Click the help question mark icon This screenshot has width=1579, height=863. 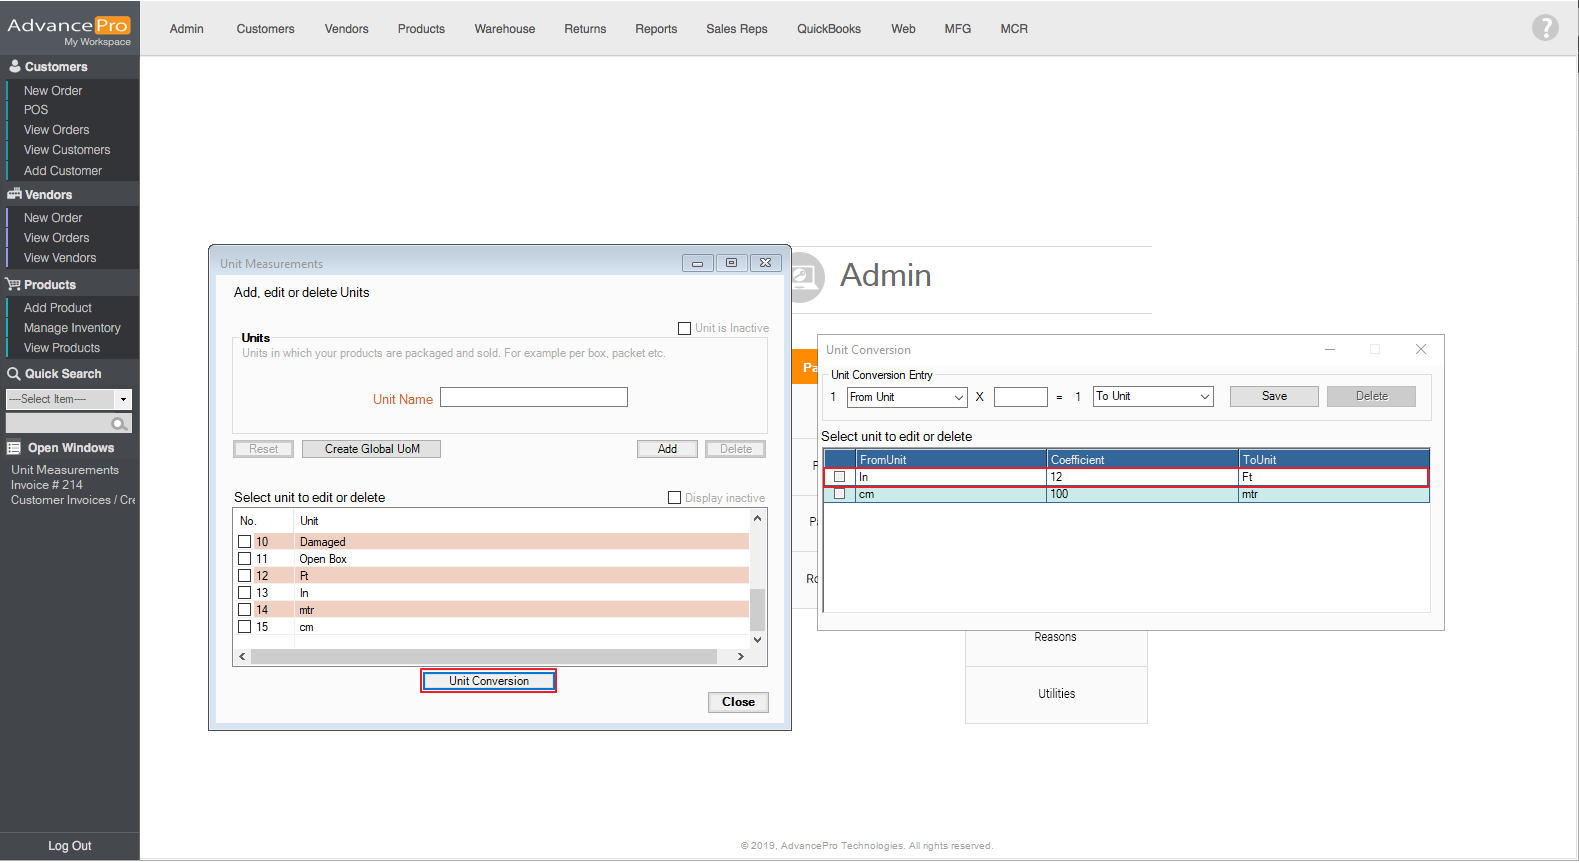tap(1544, 28)
